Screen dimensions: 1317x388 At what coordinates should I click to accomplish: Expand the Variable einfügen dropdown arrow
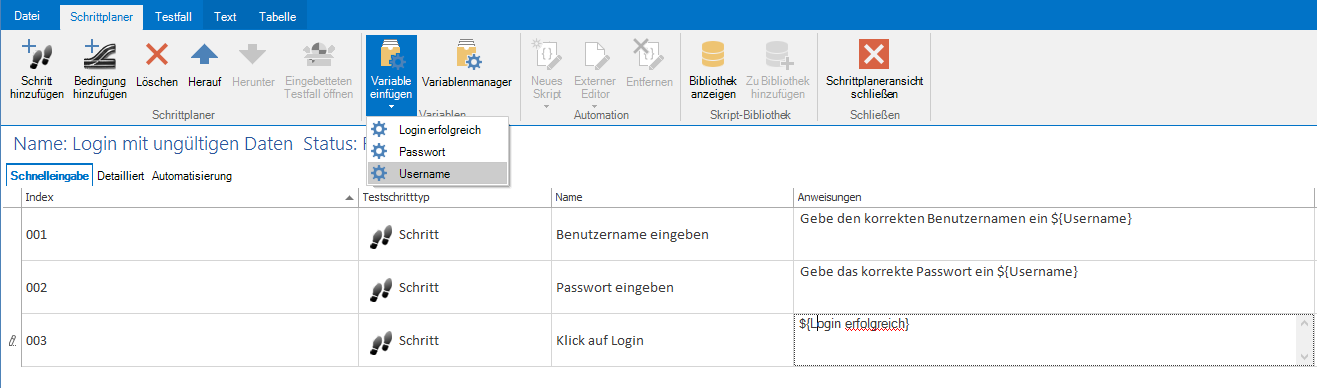(391, 107)
